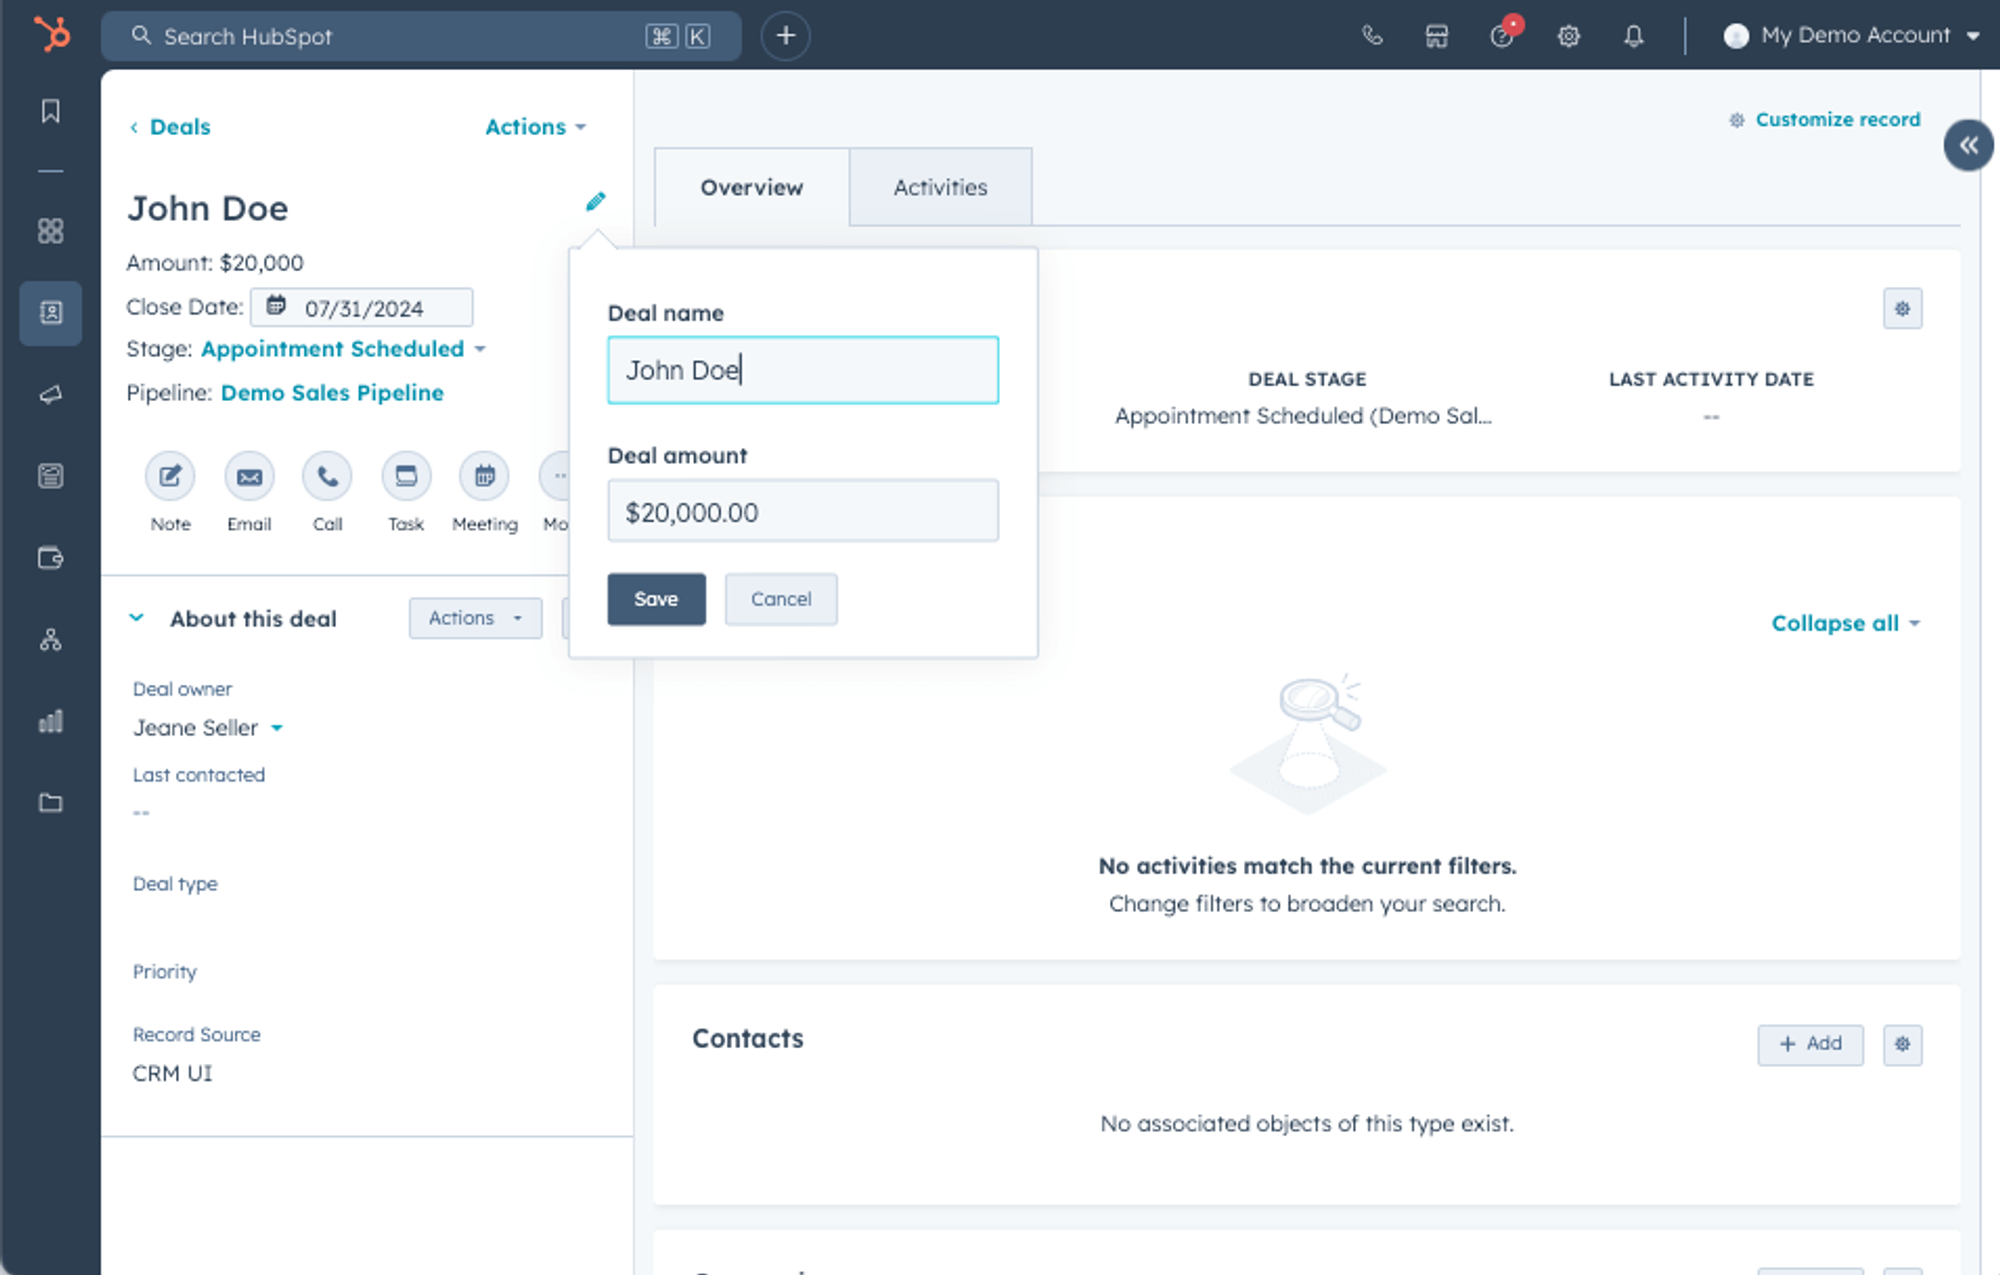Viewport: 2000px width, 1275px height.
Task: Cancel the deal edit popup
Action: click(x=780, y=599)
